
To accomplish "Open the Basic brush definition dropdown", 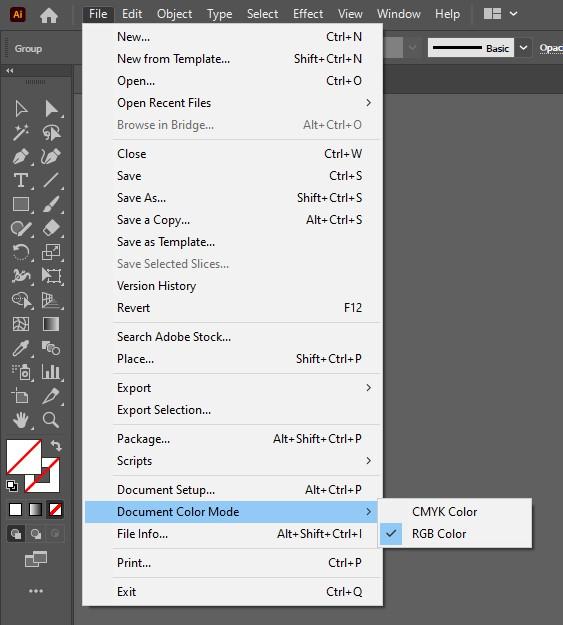I will (x=524, y=48).
